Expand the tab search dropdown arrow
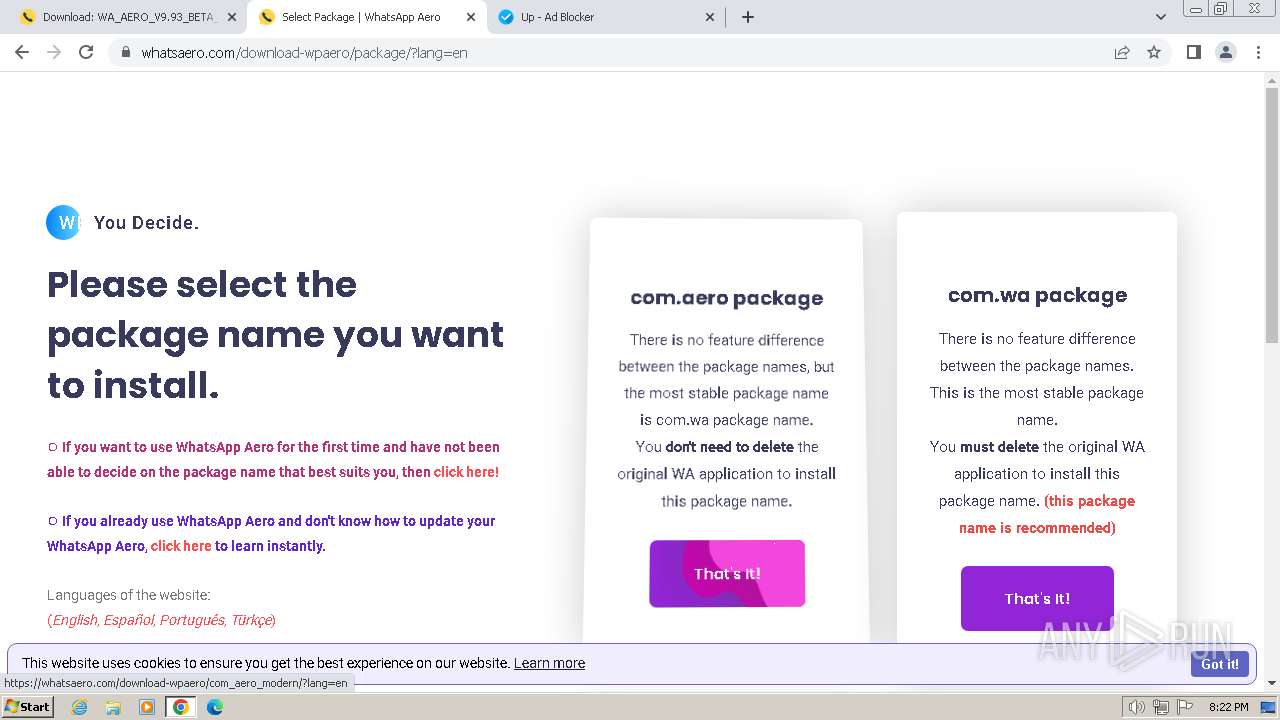The image size is (1280, 720). pyautogui.click(x=1160, y=17)
